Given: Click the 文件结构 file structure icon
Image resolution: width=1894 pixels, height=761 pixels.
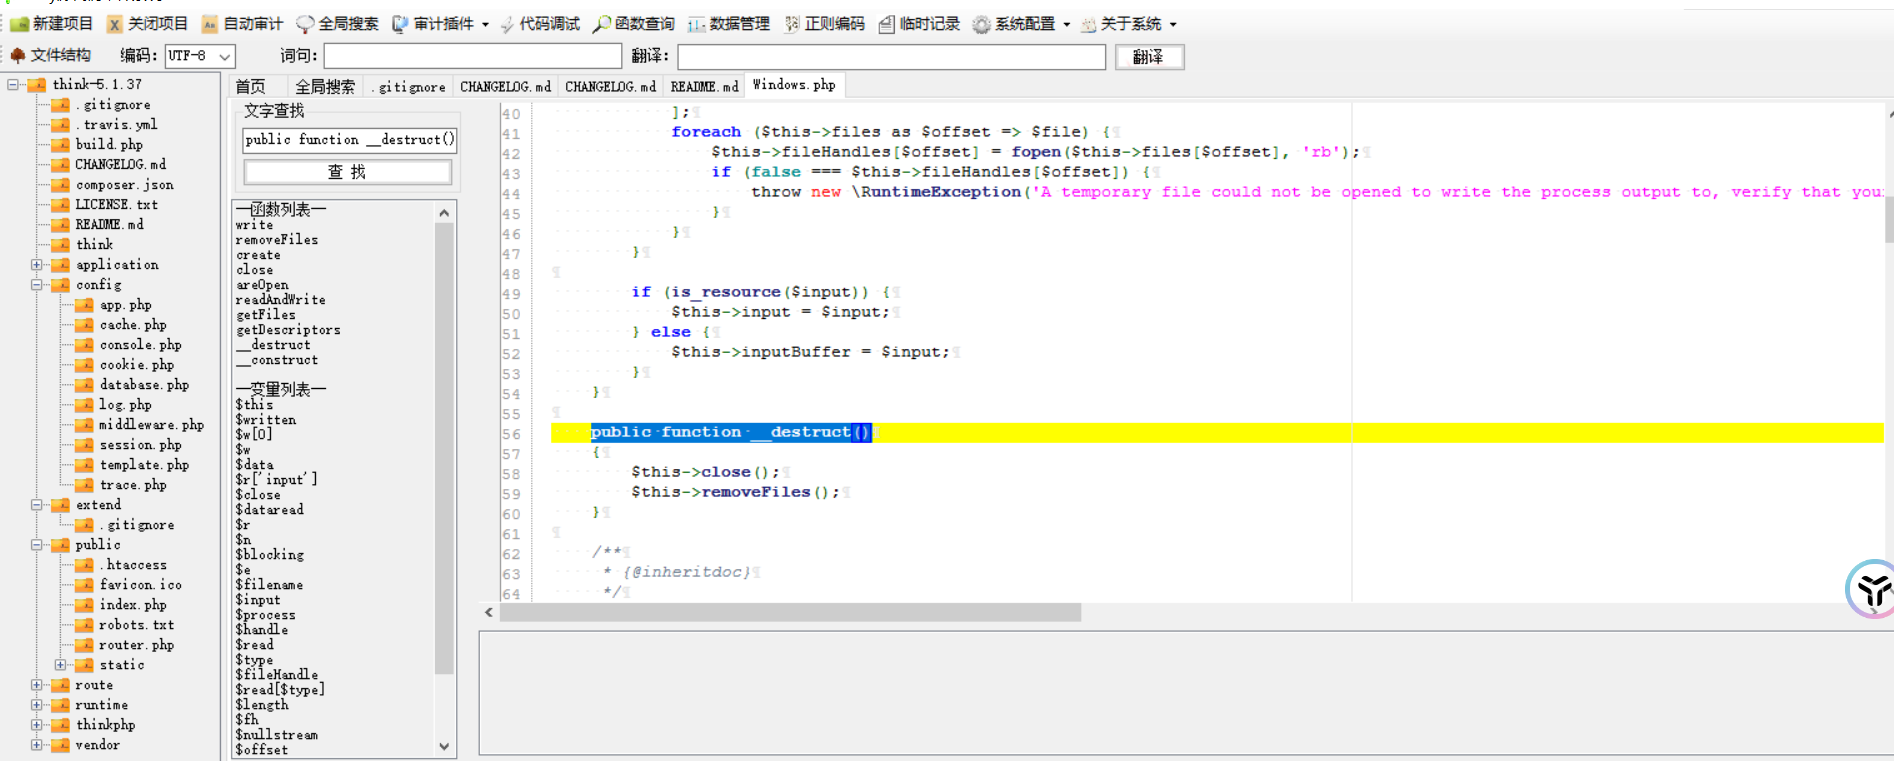Looking at the screenshot, I should pos(17,55).
